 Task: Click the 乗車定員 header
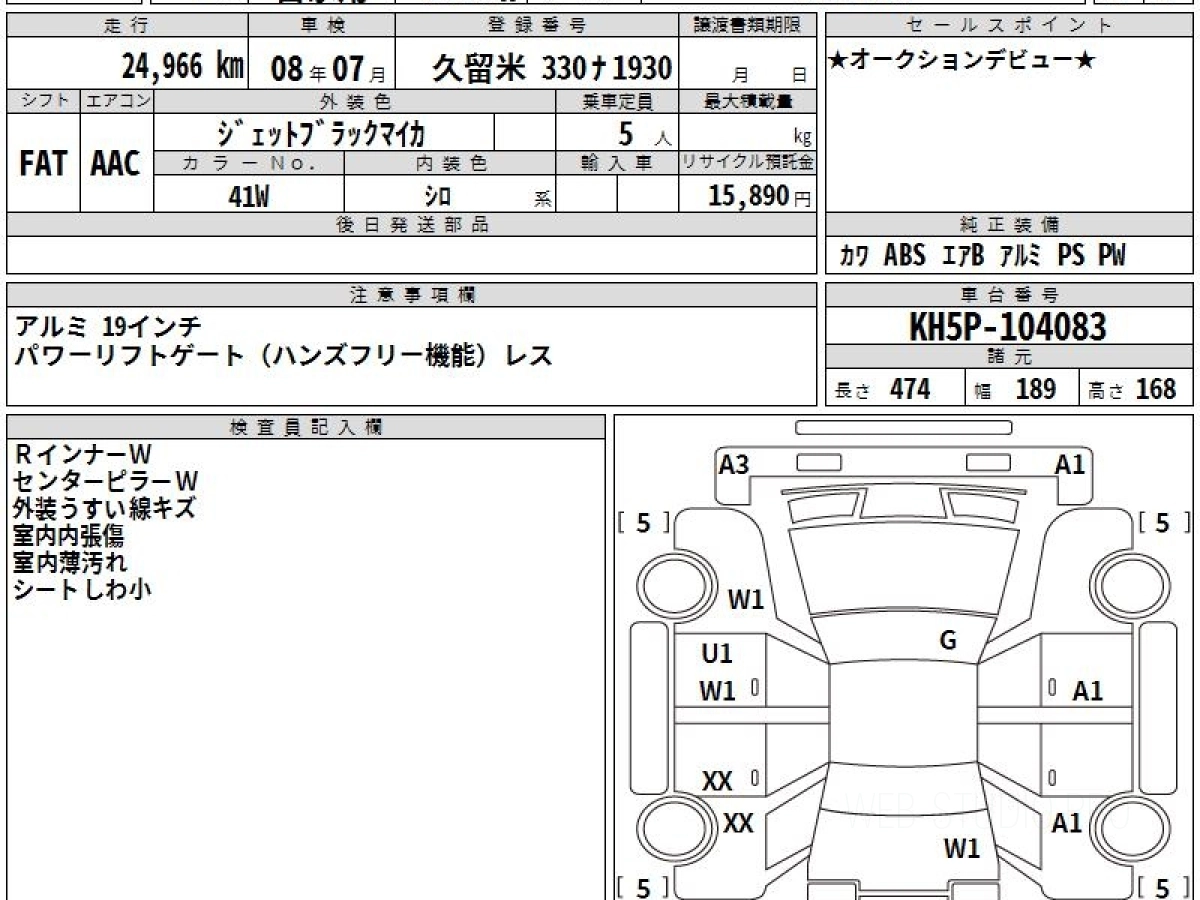pos(617,101)
